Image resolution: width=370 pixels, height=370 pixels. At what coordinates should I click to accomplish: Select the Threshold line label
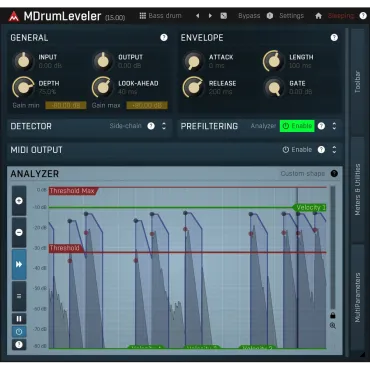pos(65,248)
